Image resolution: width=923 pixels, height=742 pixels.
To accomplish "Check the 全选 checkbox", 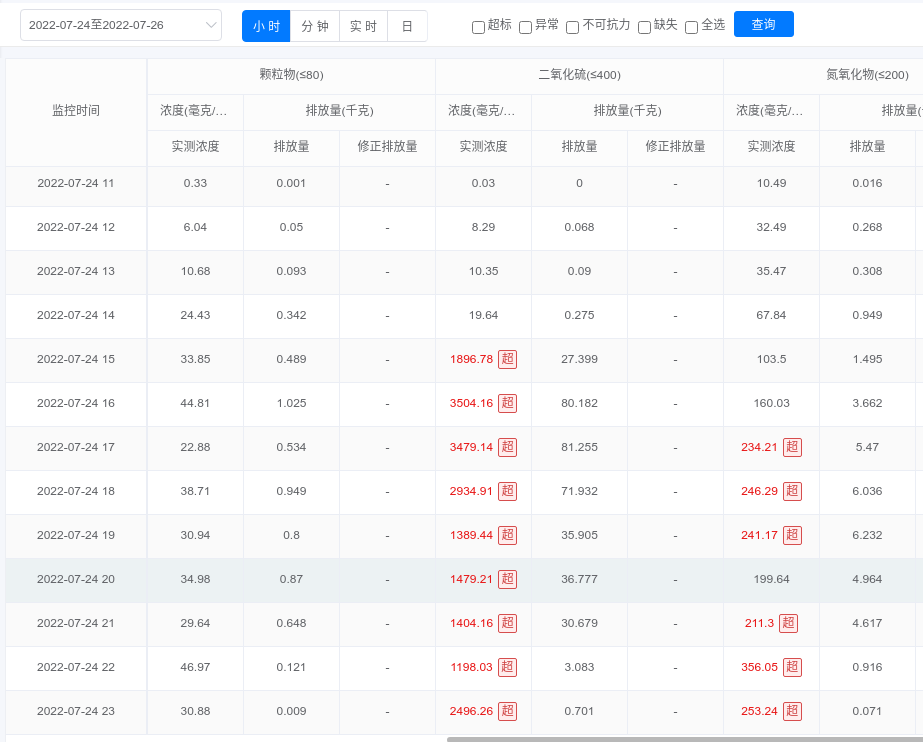I will point(692,27).
